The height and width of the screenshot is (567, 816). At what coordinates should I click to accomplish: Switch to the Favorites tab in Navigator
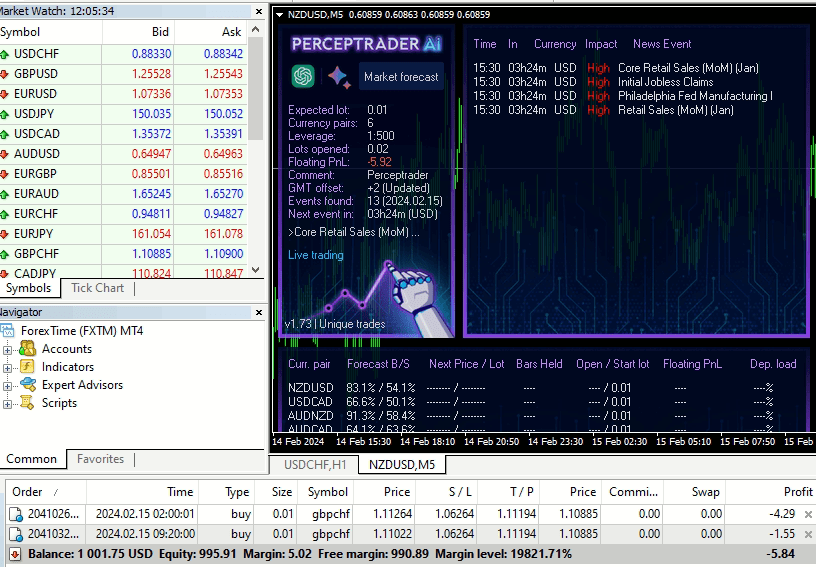tap(100, 459)
